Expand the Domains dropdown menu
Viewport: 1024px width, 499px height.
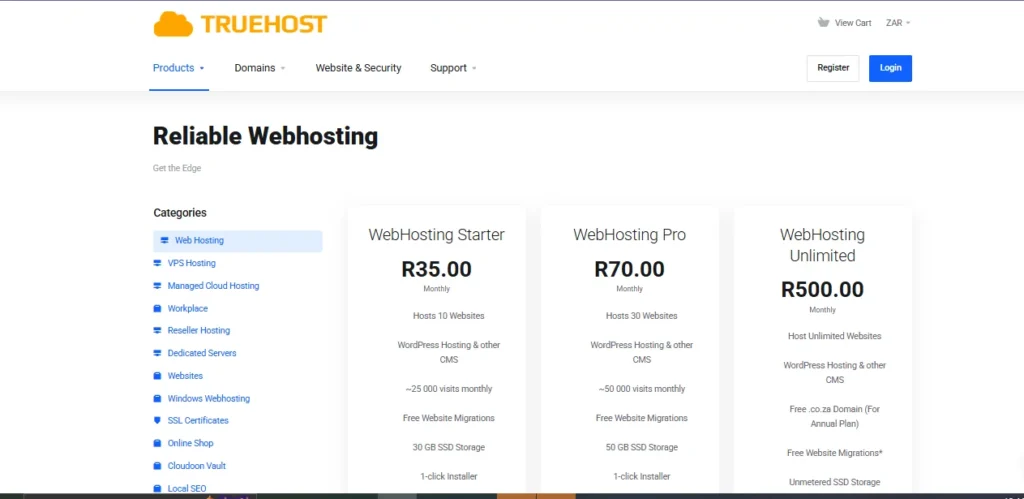[259, 68]
